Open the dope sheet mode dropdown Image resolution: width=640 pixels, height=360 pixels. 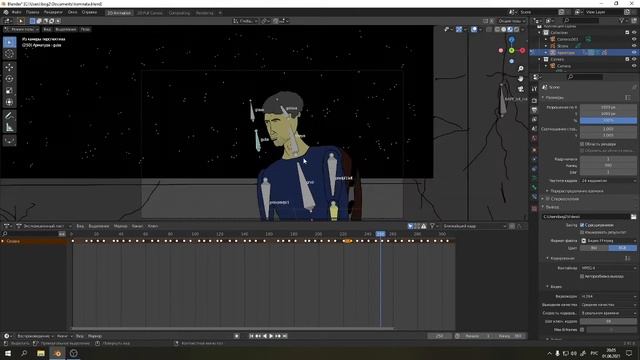(44, 226)
